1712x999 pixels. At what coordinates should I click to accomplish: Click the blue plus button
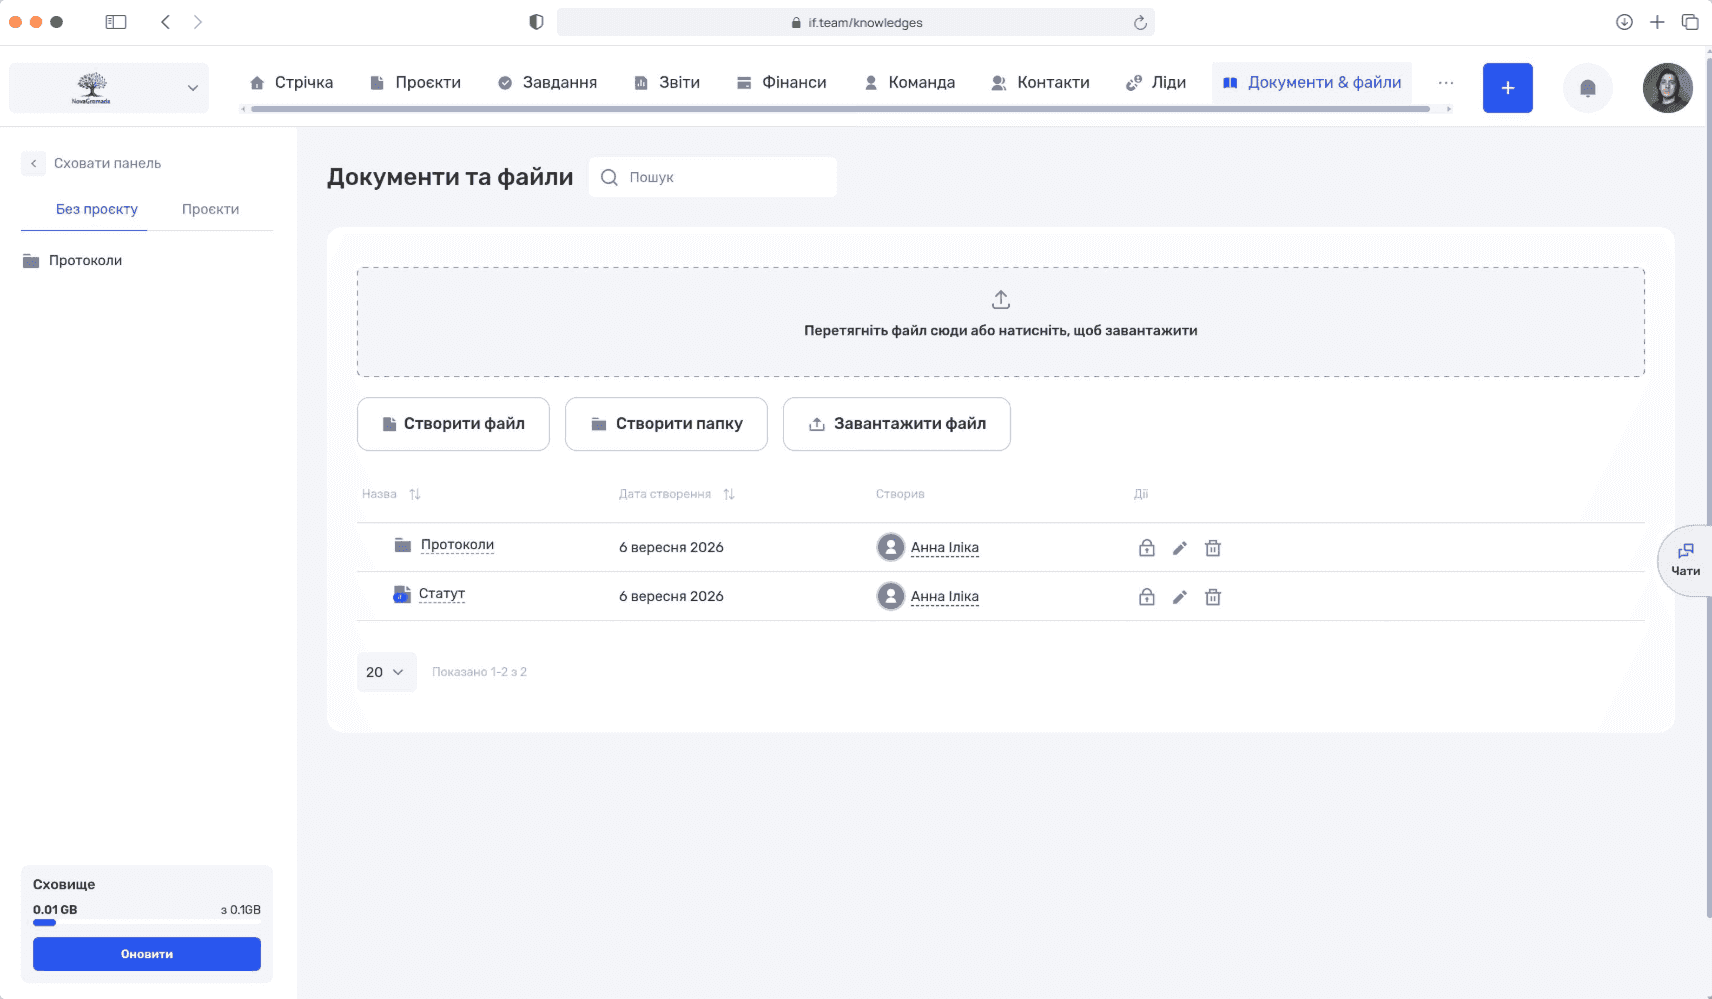pos(1508,88)
